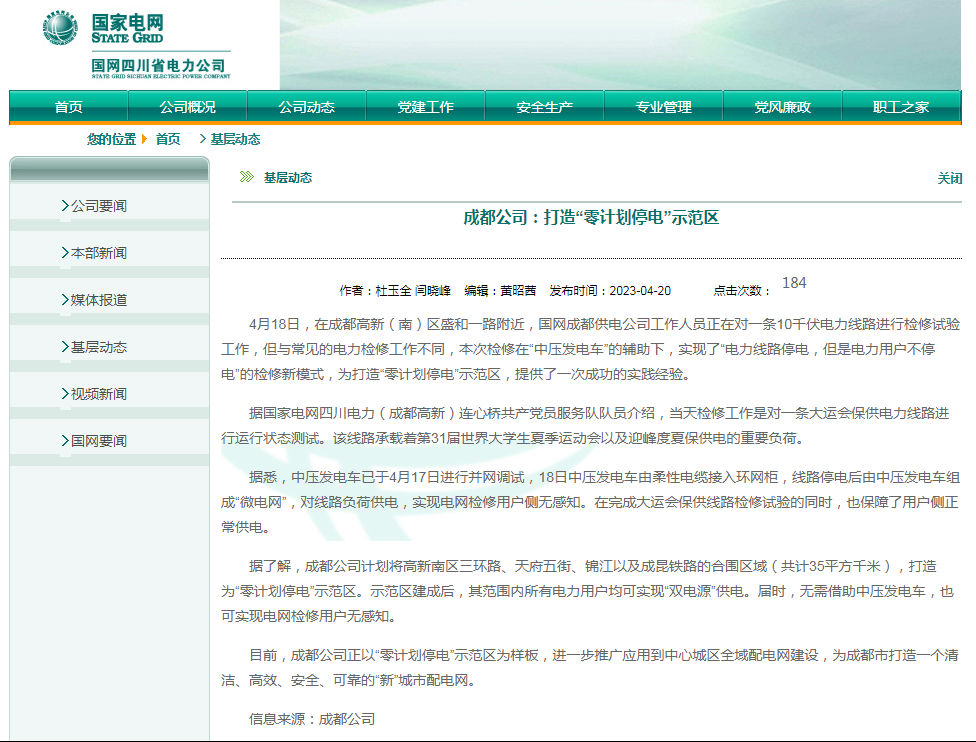Click the editor name 黄昭茜

pos(518,291)
